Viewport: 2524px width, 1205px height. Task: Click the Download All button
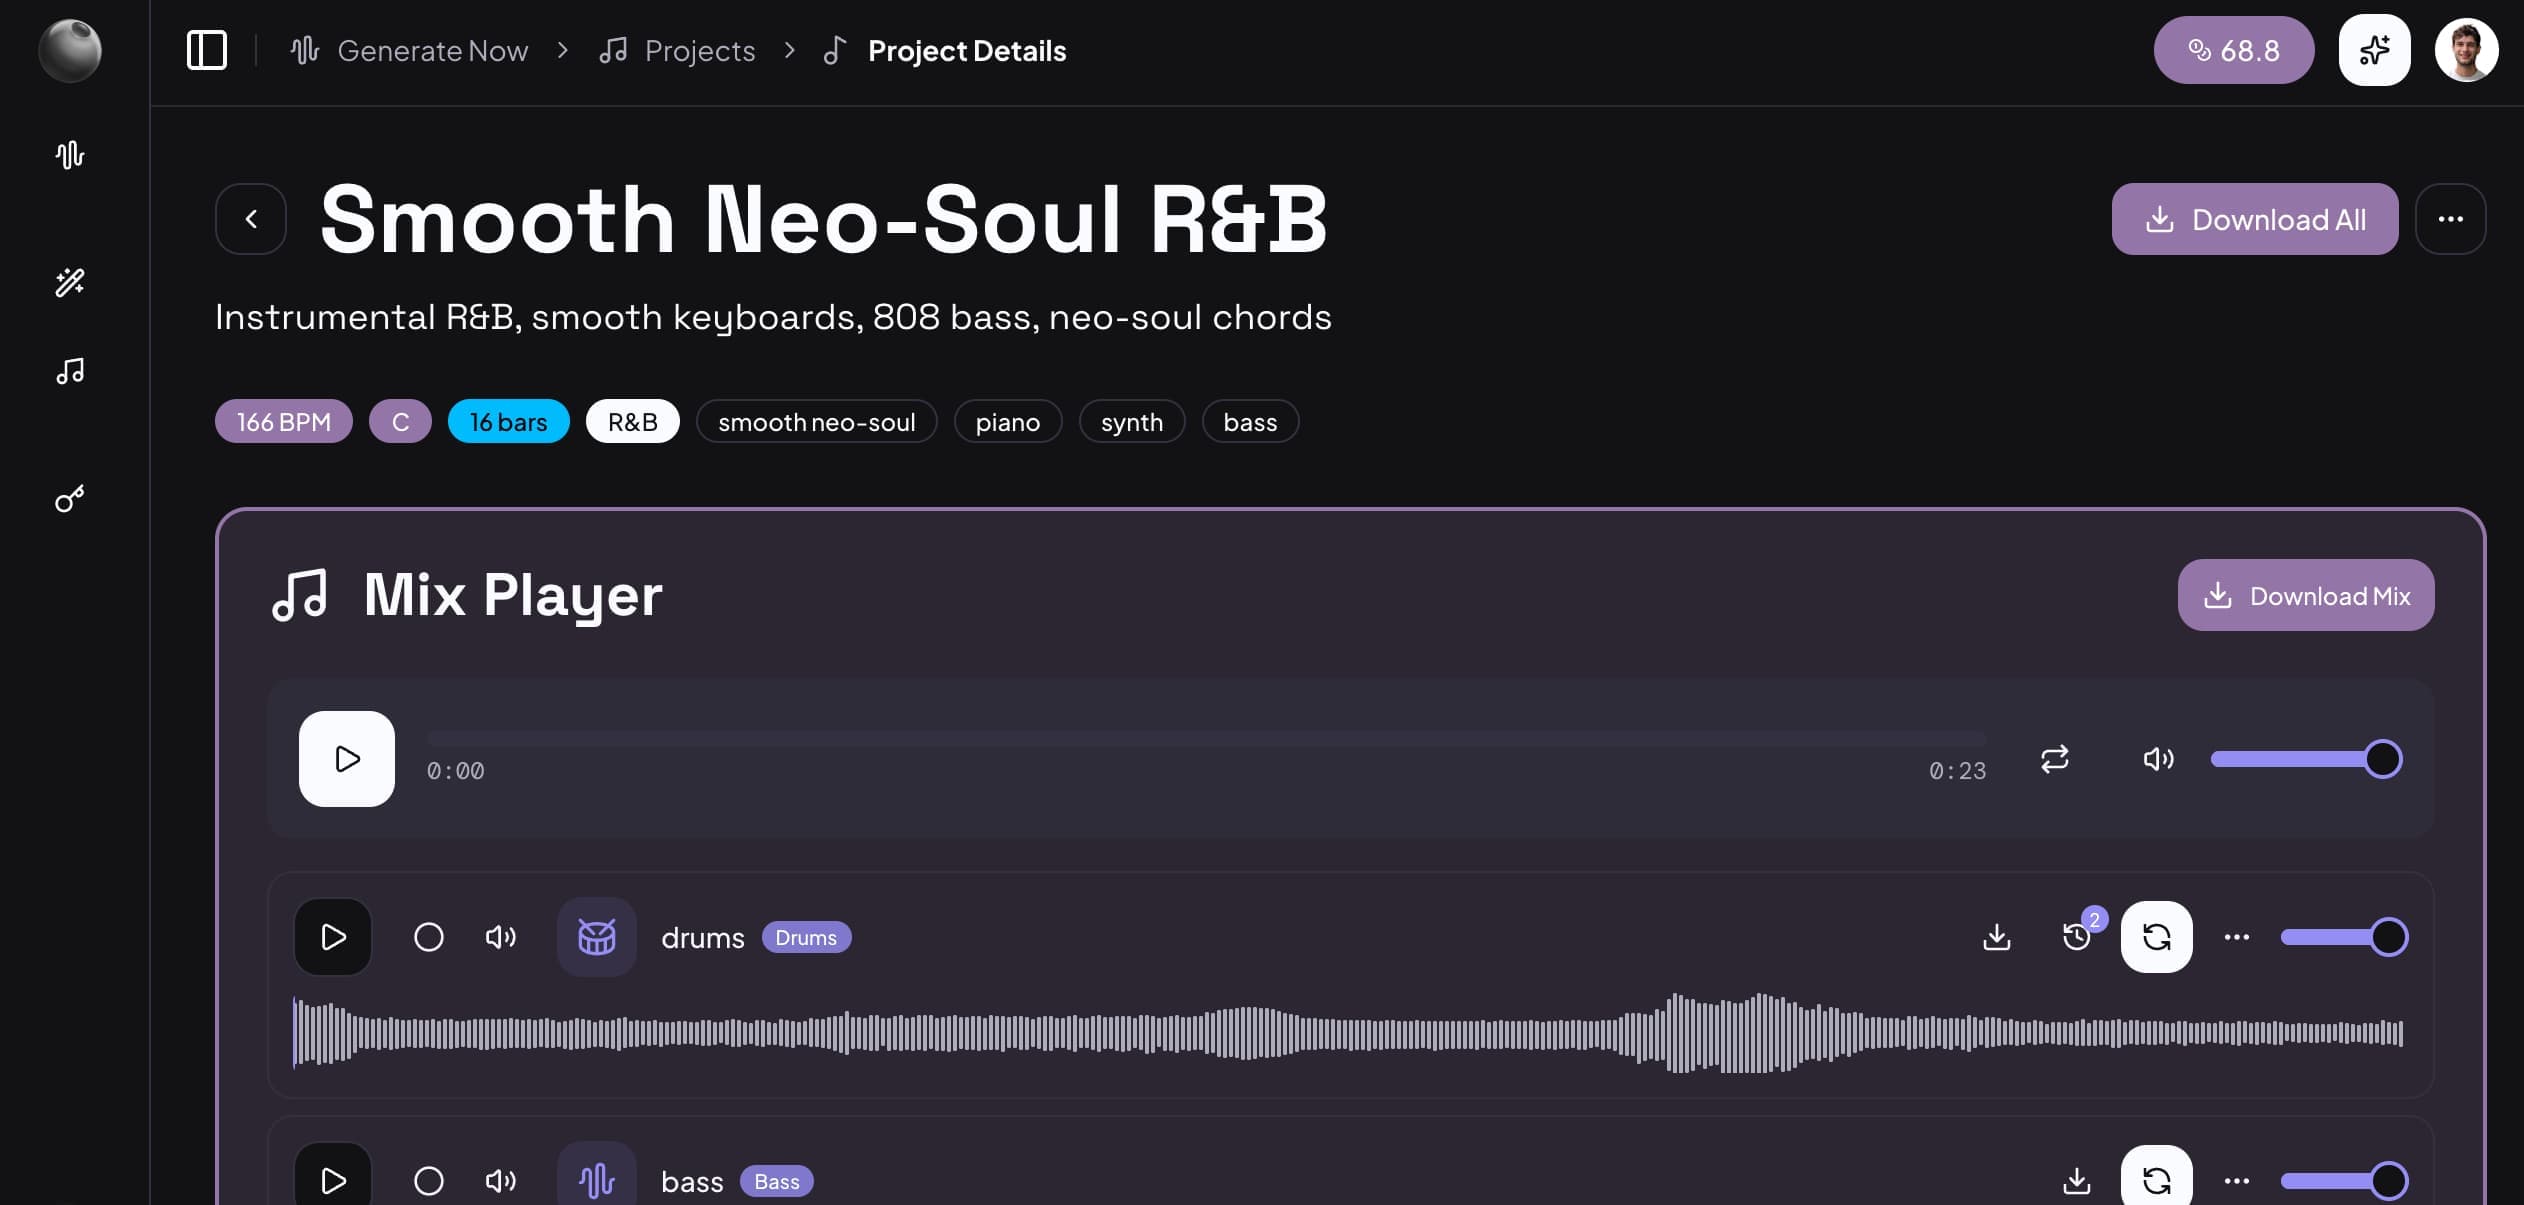coord(2255,218)
